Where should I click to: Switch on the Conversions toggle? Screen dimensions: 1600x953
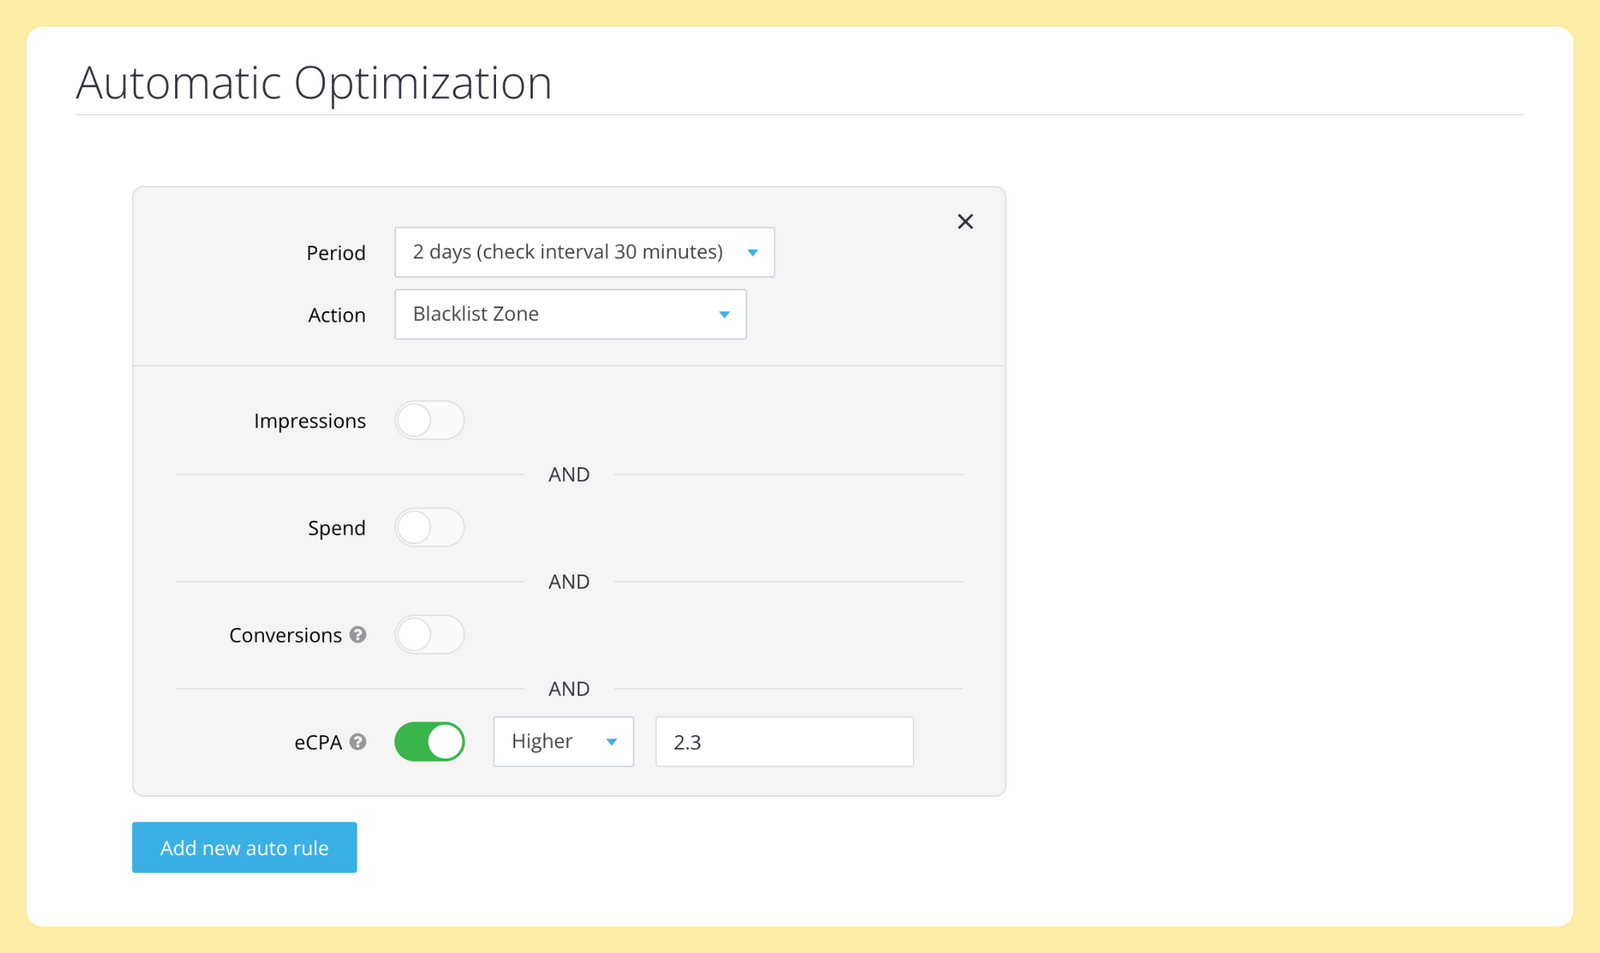pos(430,635)
